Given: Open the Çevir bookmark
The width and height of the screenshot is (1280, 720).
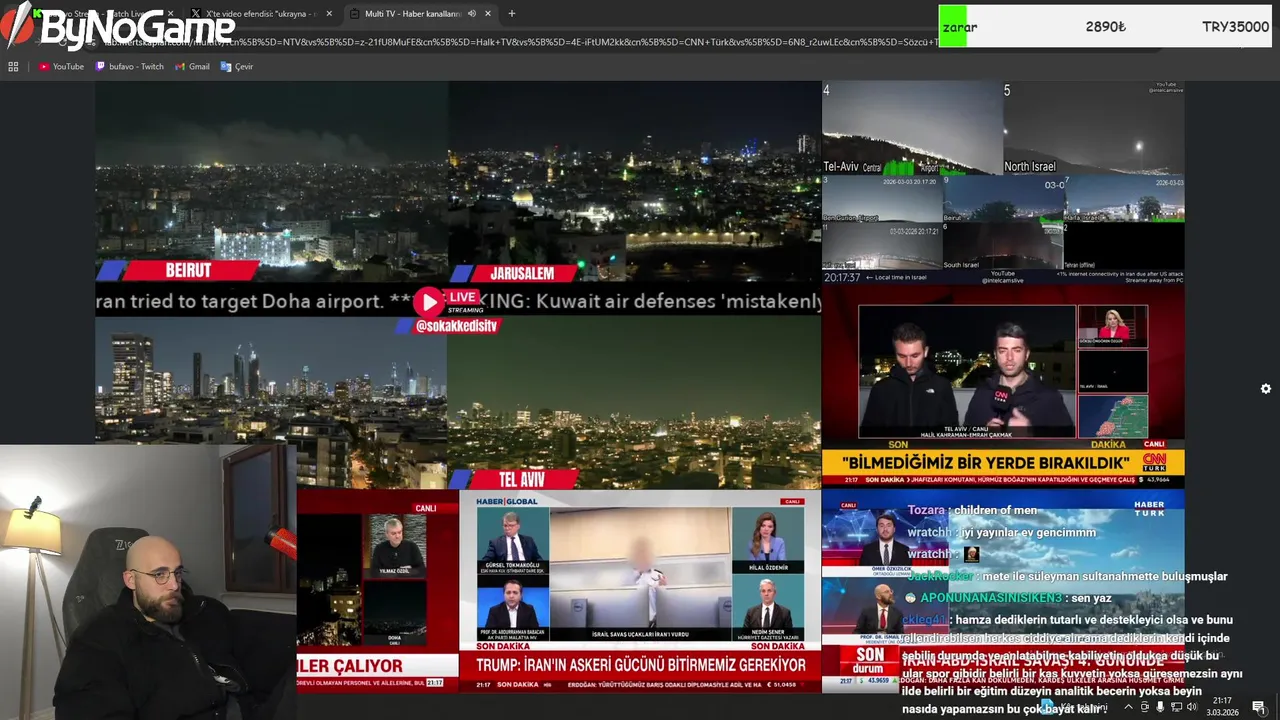Looking at the screenshot, I should [x=237, y=66].
